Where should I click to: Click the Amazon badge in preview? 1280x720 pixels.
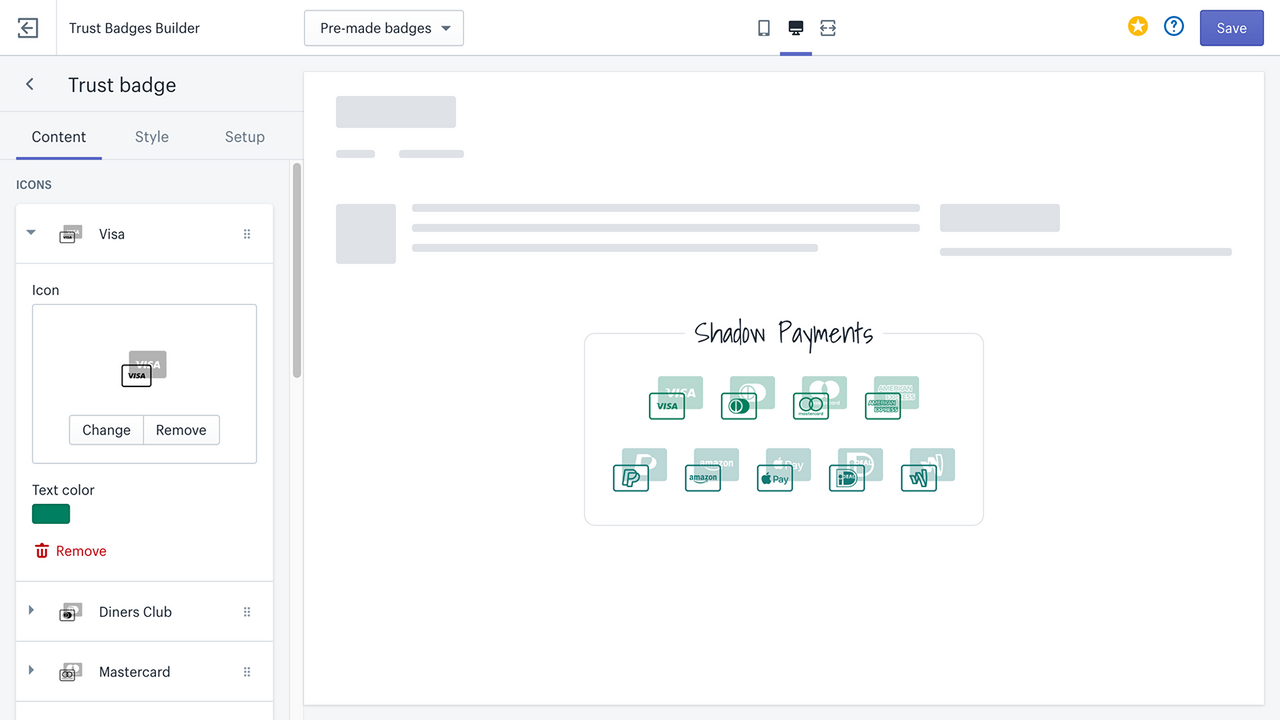click(712, 470)
